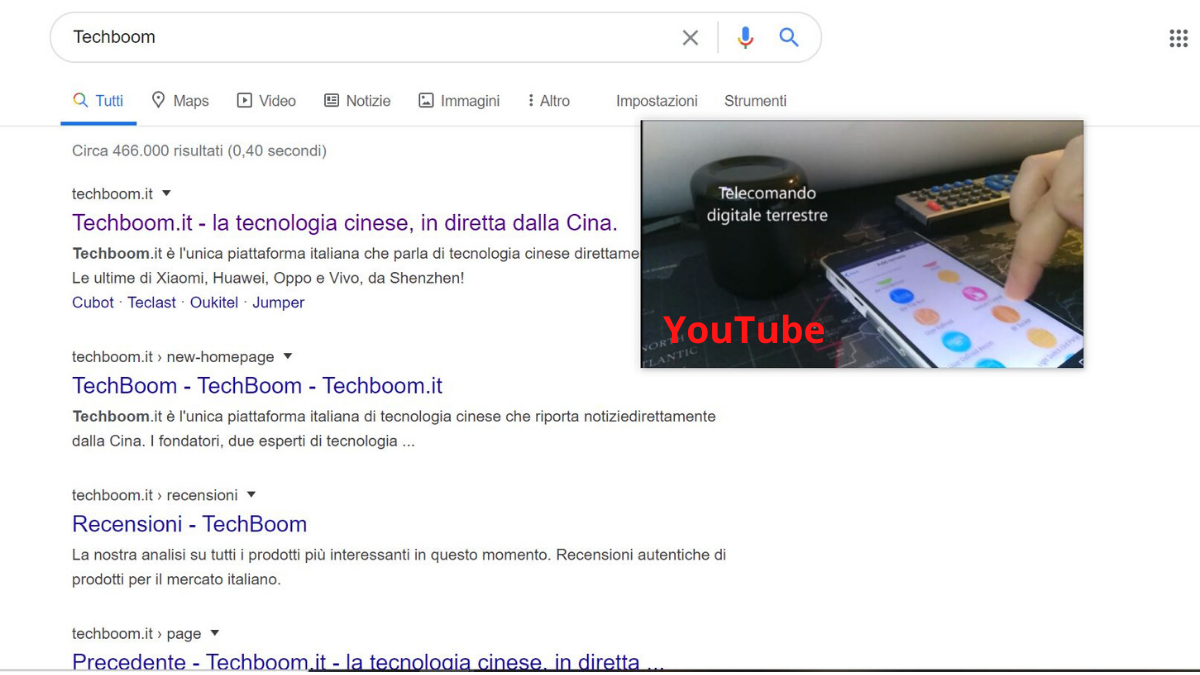Expand the arrow next to techboom.it › page
1200x675 pixels.
(x=215, y=633)
